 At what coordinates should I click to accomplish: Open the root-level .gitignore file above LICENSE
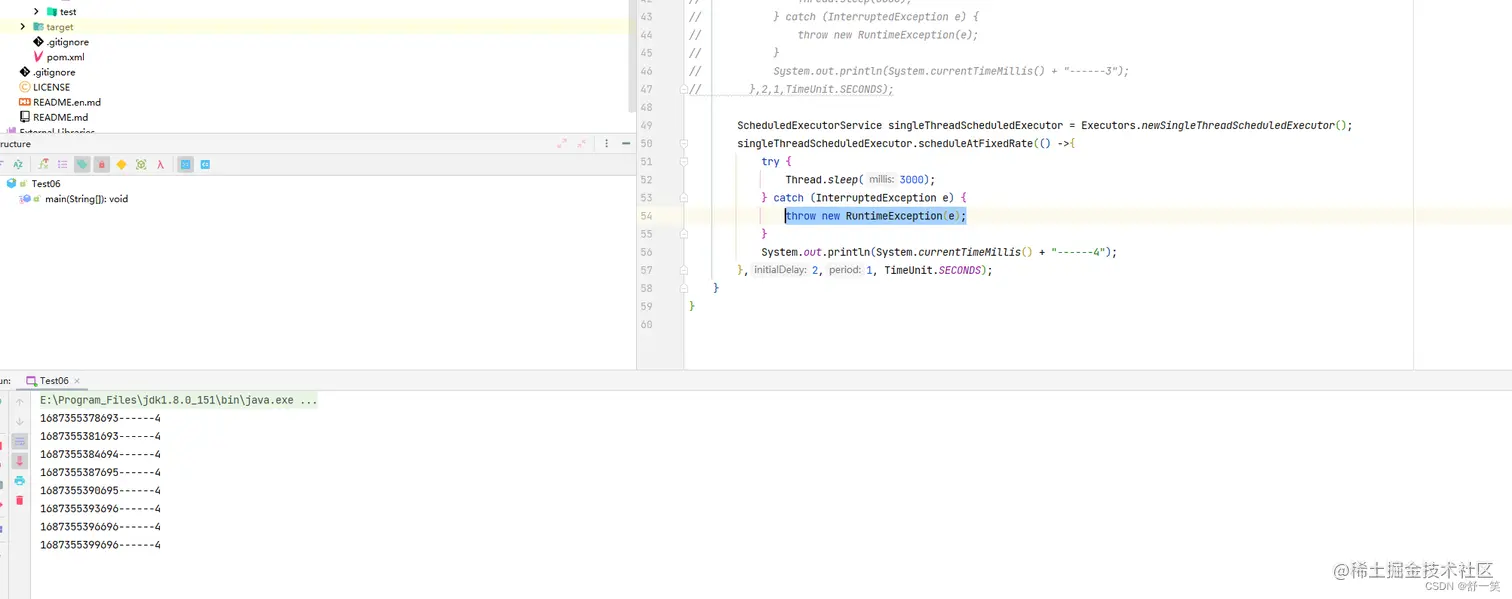[x=54, y=72]
